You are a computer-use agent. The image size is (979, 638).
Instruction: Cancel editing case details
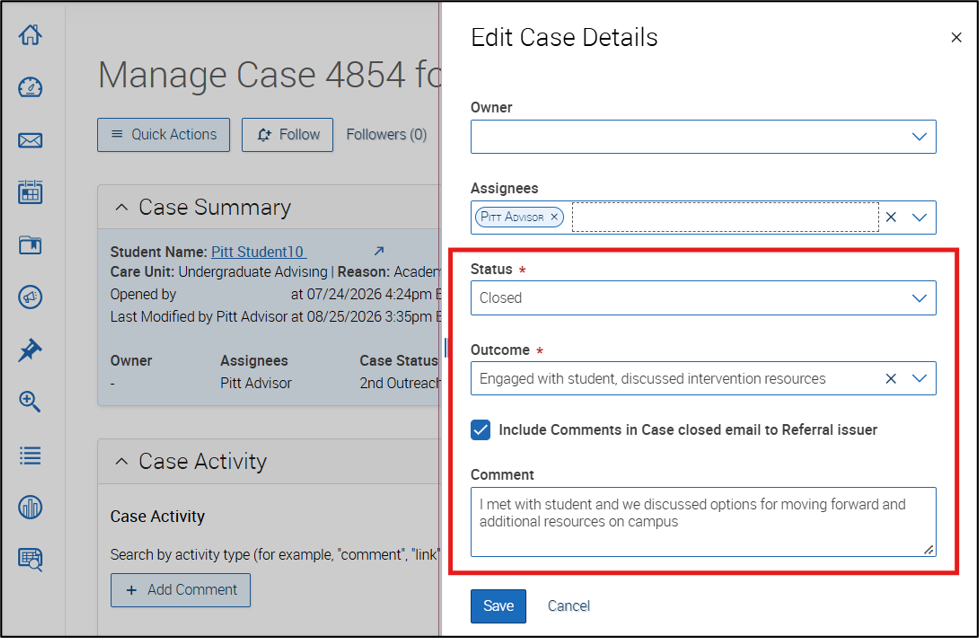tap(568, 606)
